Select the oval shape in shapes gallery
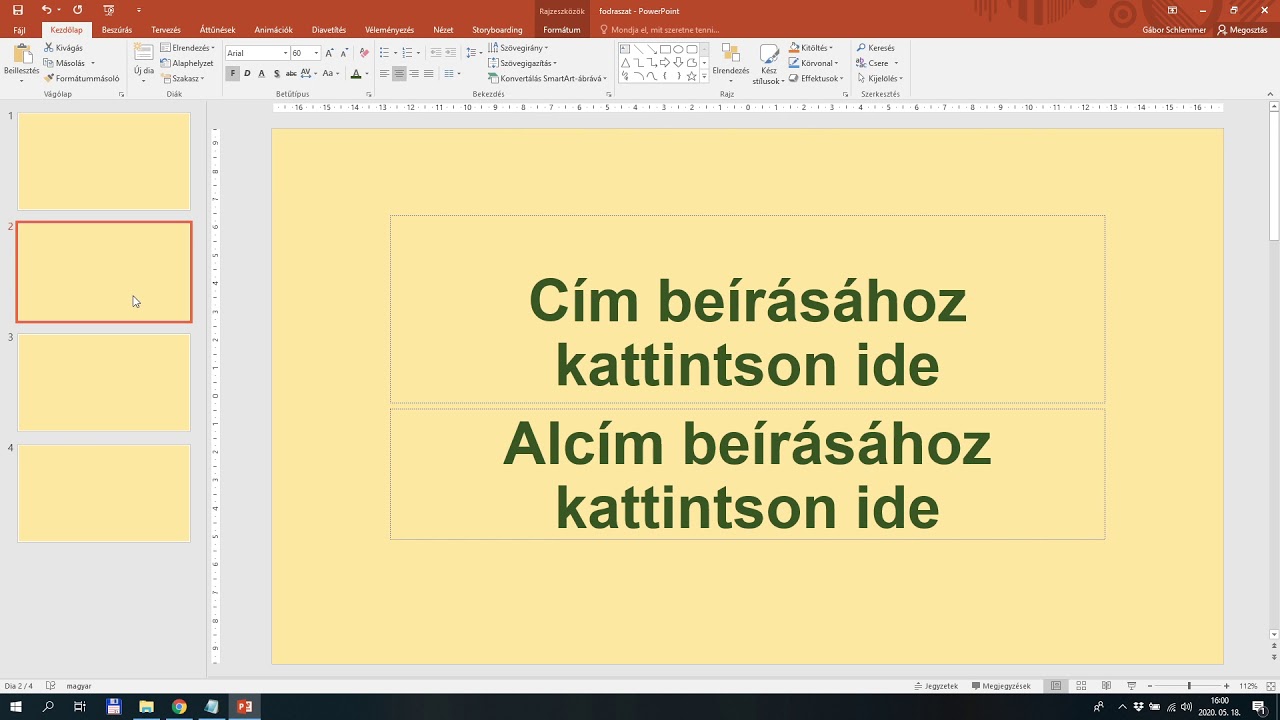Viewport: 1280px width, 720px height. pyautogui.click(x=678, y=49)
